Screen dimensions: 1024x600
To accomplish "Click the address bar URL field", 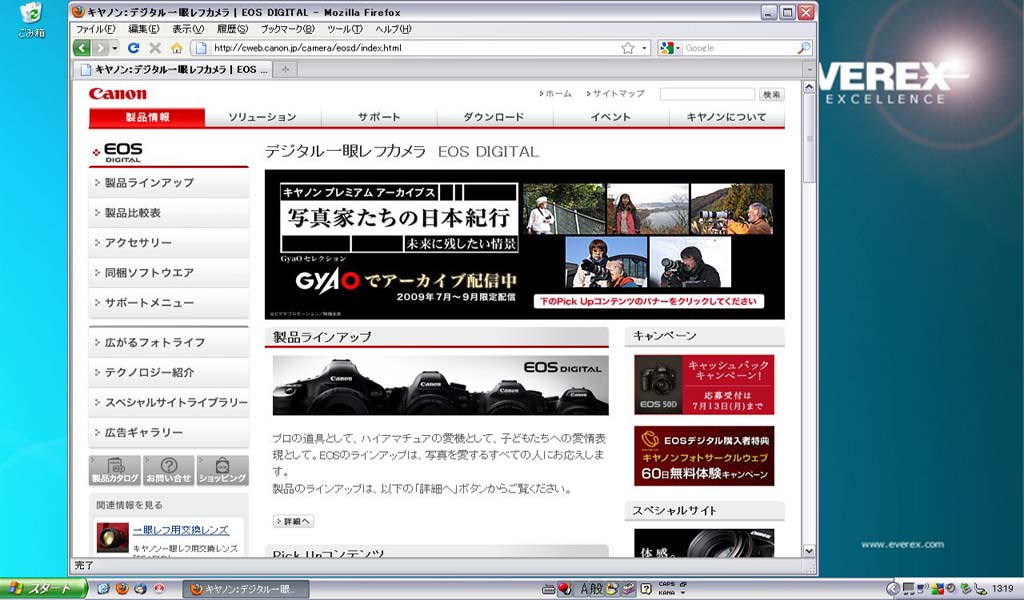I will coord(415,48).
